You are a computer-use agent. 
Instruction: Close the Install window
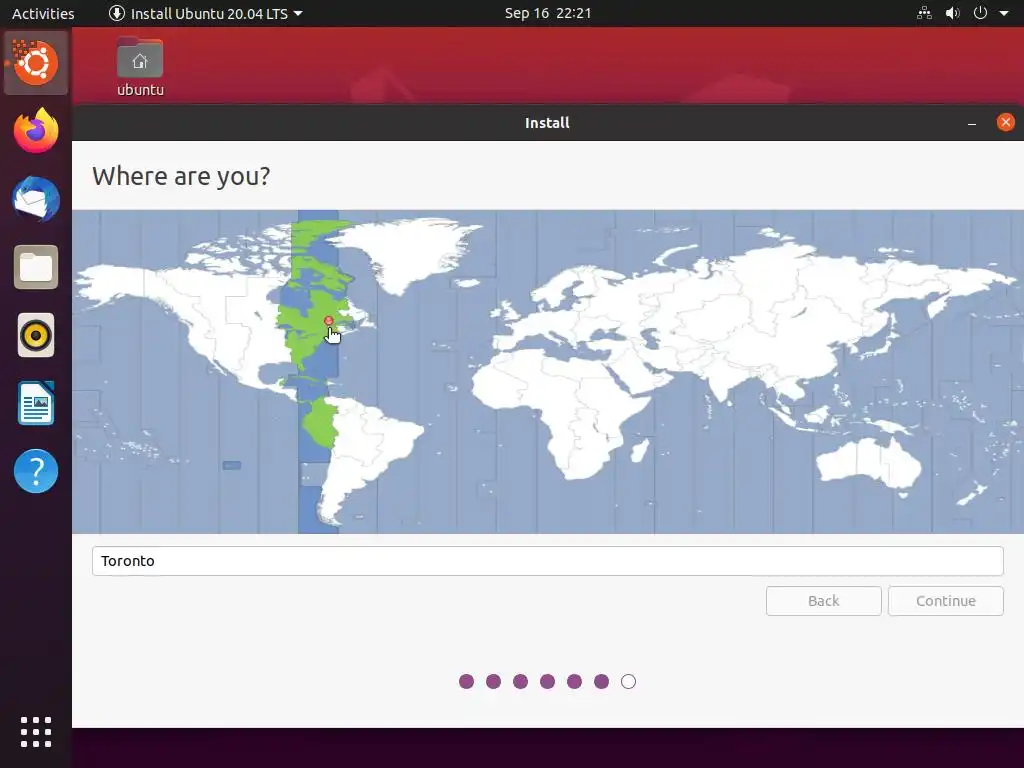(1006, 122)
